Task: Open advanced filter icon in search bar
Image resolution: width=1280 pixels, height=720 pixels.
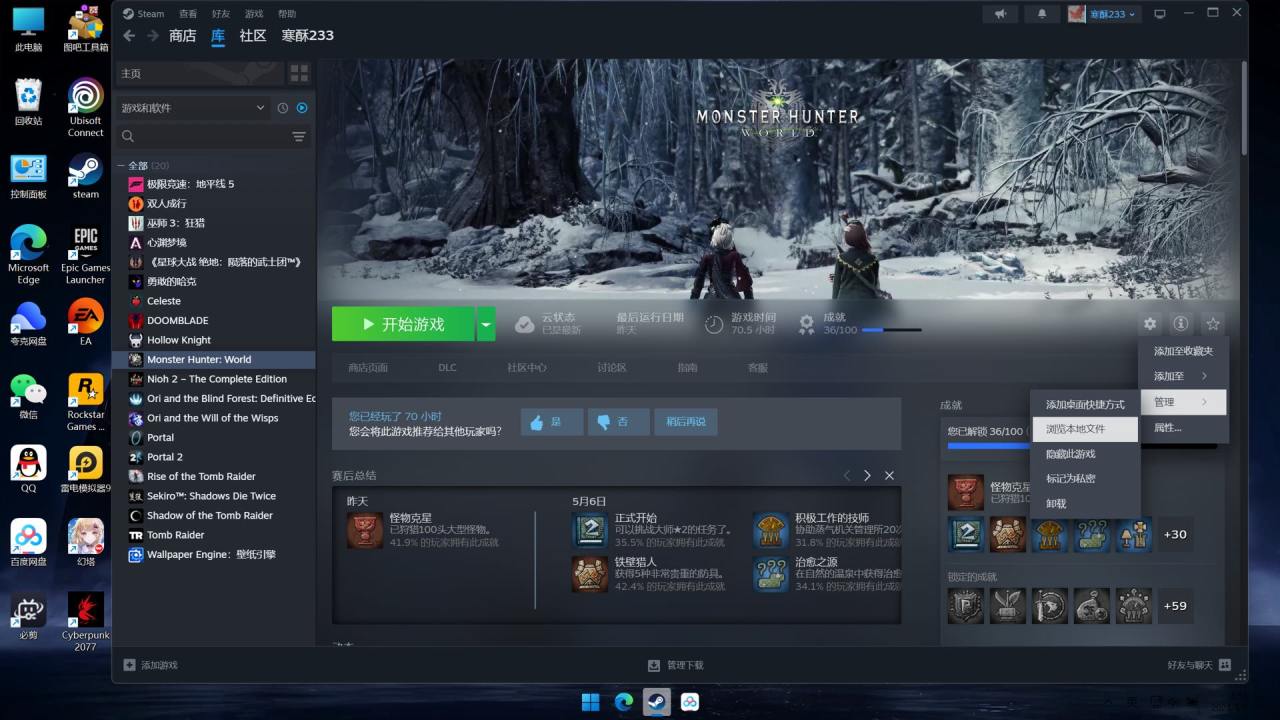Action: [298, 136]
